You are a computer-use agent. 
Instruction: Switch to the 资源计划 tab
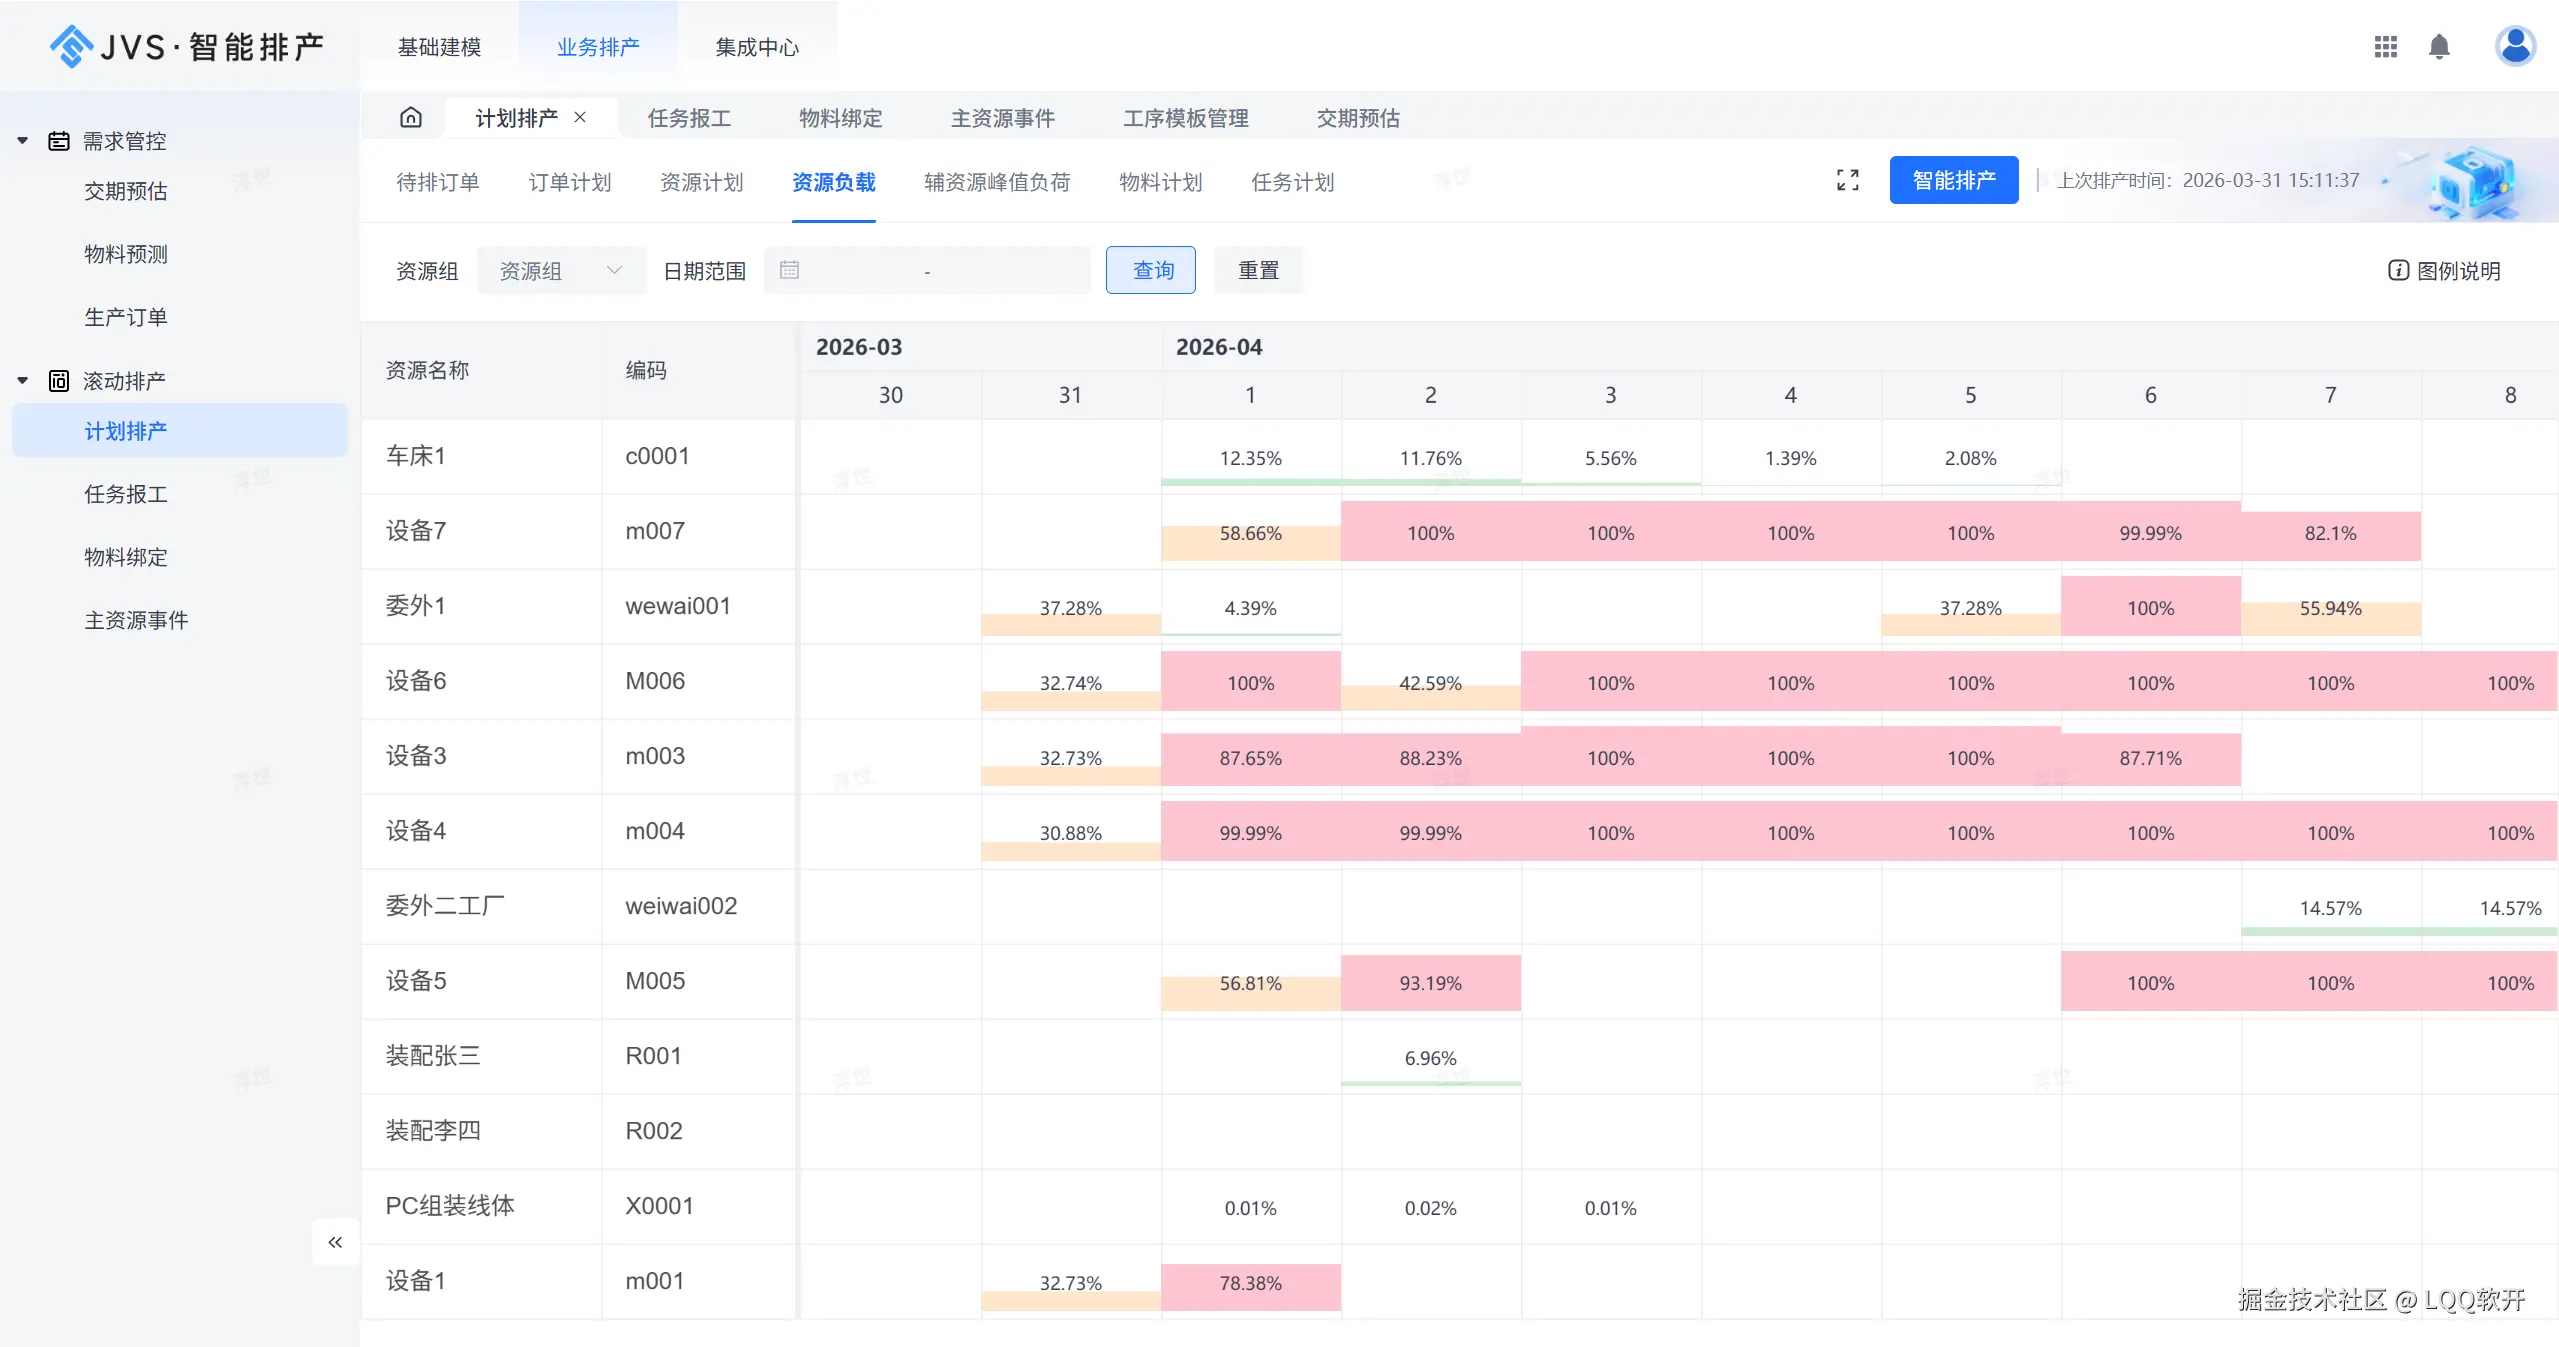click(701, 182)
